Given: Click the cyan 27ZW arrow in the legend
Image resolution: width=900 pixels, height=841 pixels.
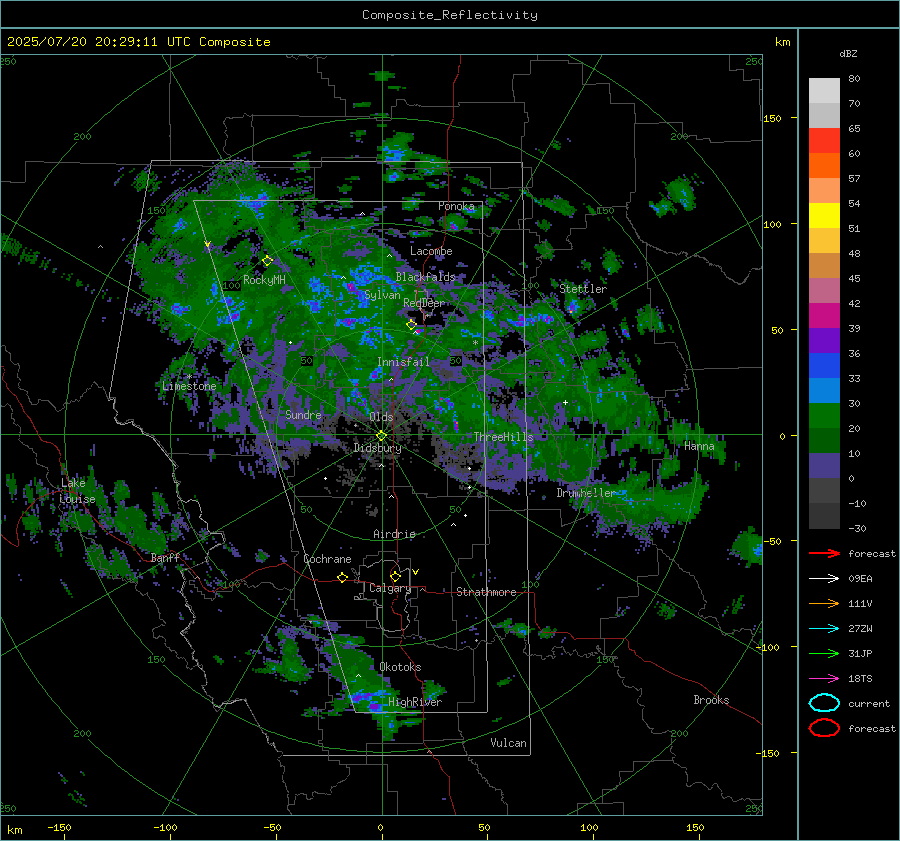Looking at the screenshot, I should click(824, 629).
